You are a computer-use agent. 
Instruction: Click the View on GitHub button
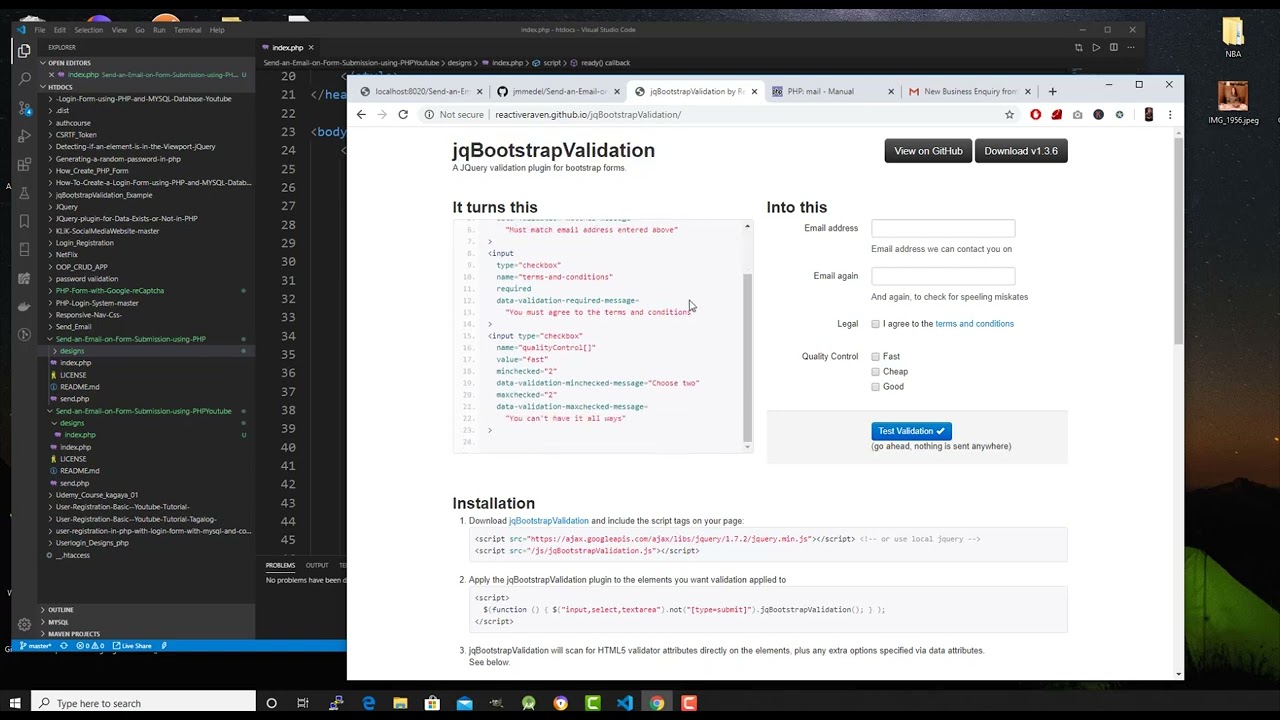coord(928,151)
